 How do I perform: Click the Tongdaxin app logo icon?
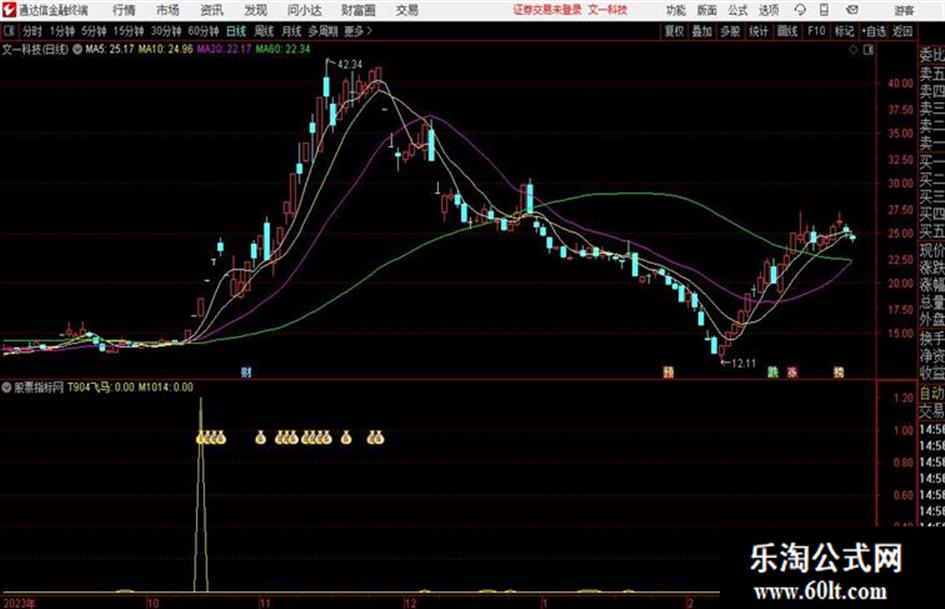(x=8, y=10)
